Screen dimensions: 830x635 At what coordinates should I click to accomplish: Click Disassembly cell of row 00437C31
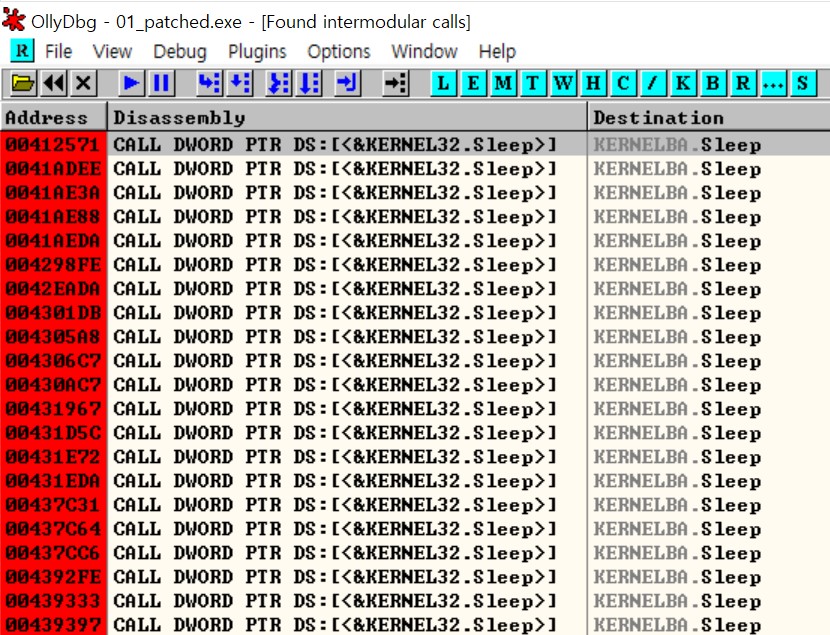(x=347, y=504)
